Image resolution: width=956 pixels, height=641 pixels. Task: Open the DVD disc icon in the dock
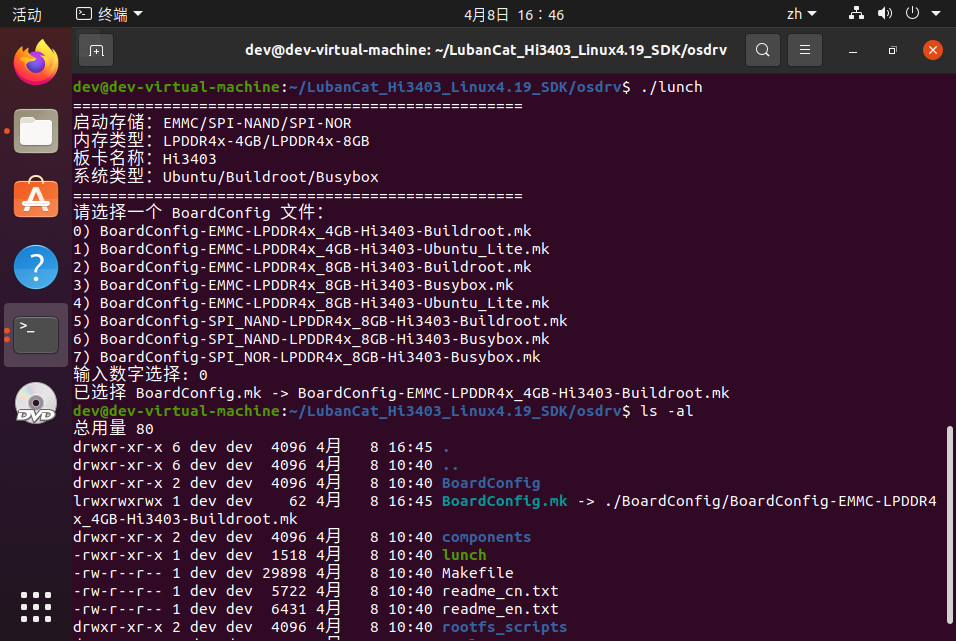click(x=36, y=403)
